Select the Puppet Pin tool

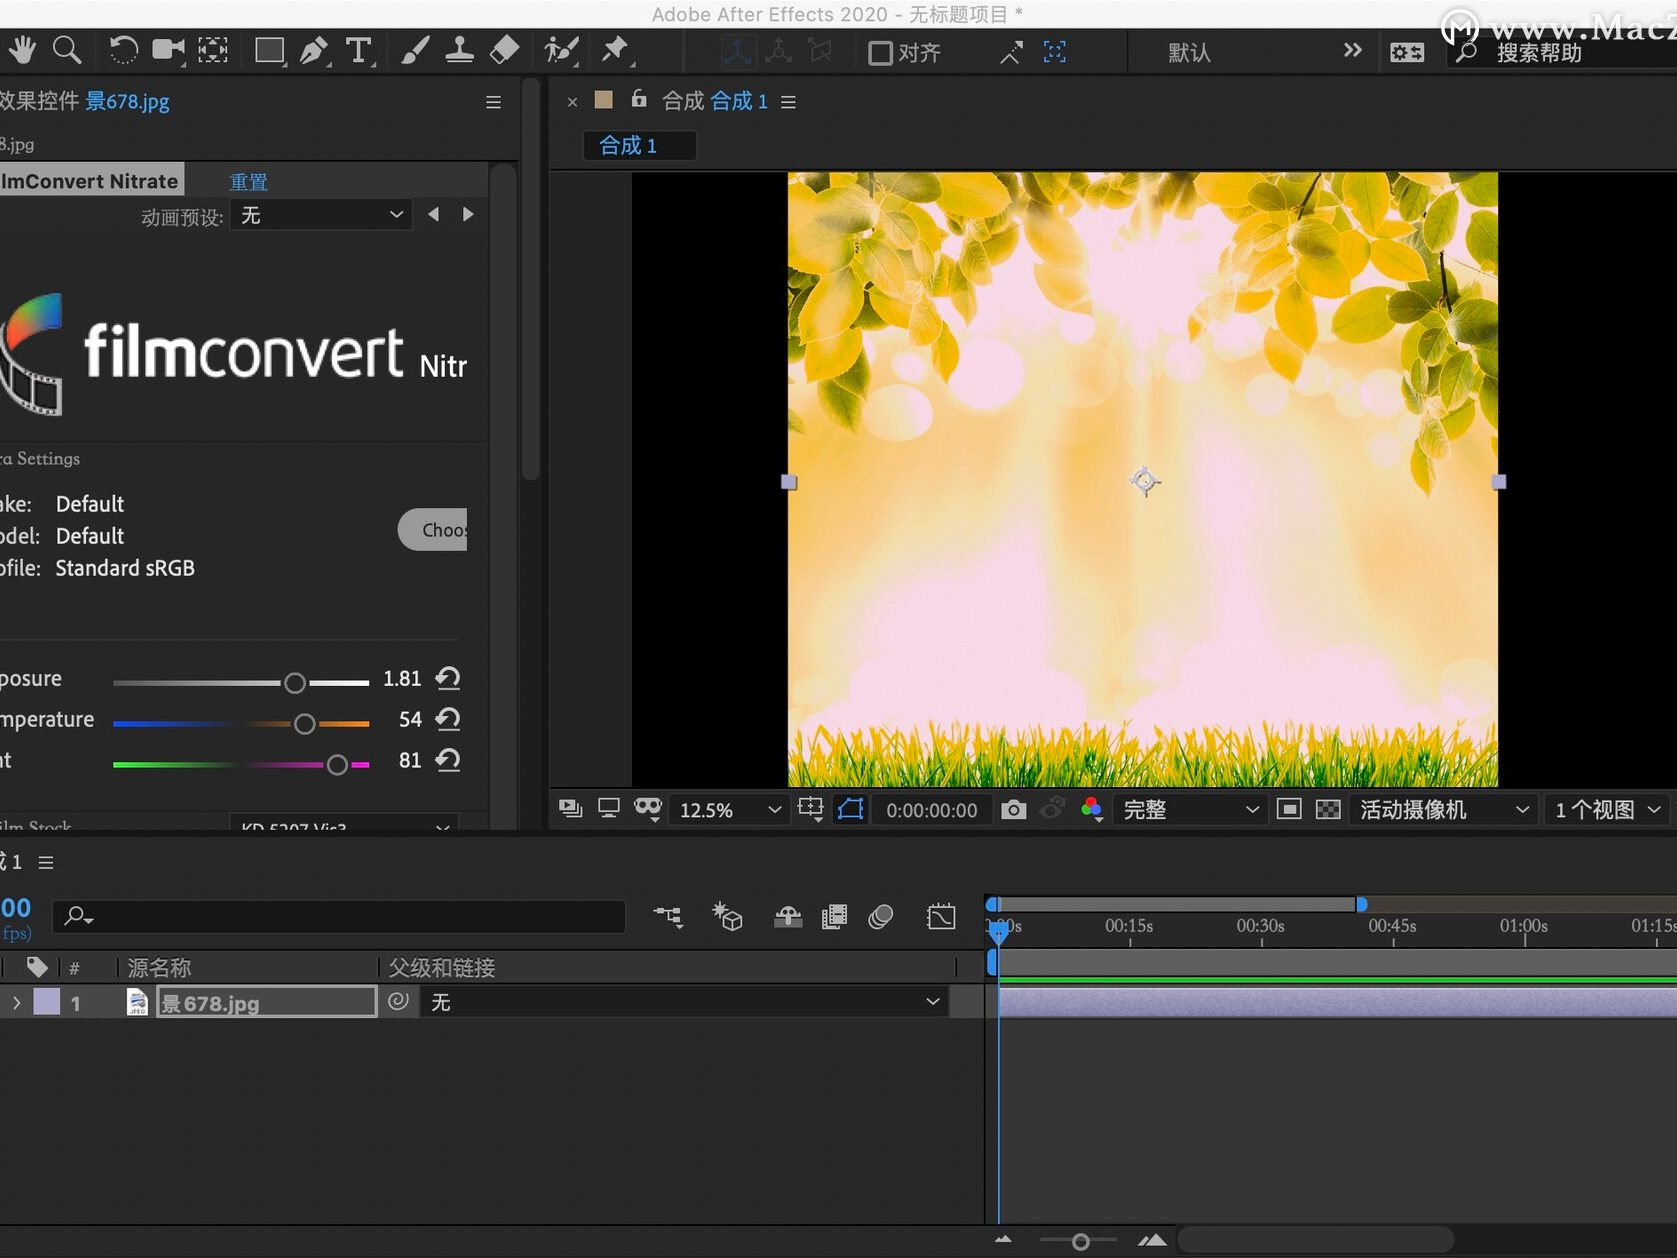coord(618,51)
